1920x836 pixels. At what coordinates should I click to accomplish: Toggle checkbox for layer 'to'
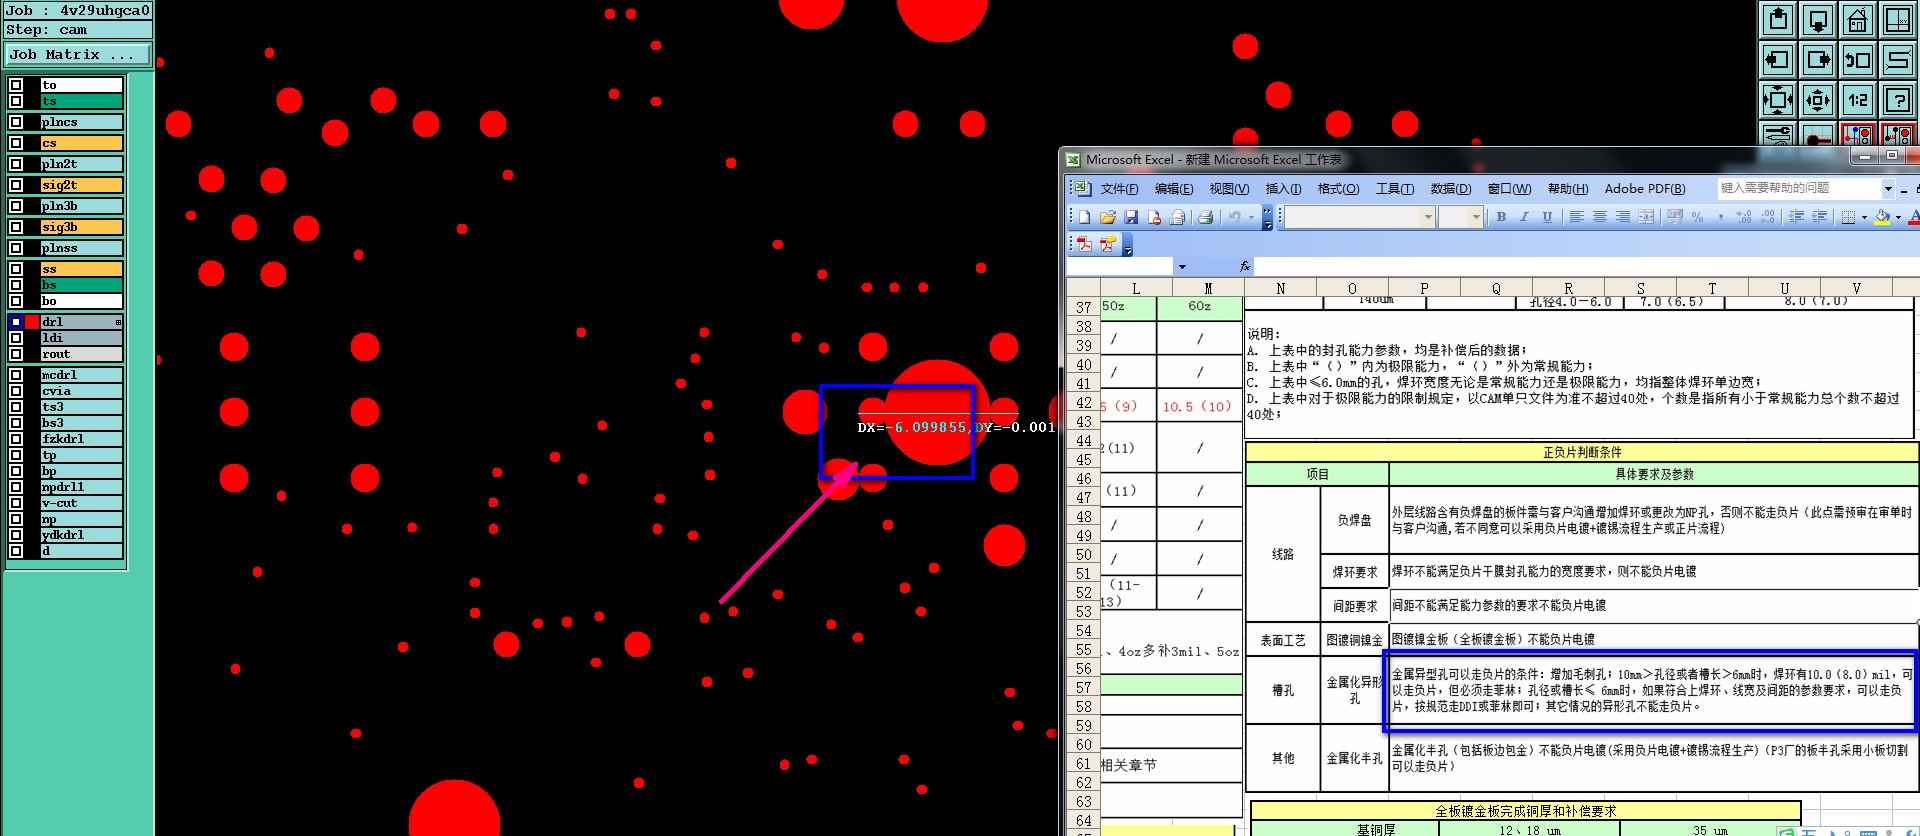[16, 85]
